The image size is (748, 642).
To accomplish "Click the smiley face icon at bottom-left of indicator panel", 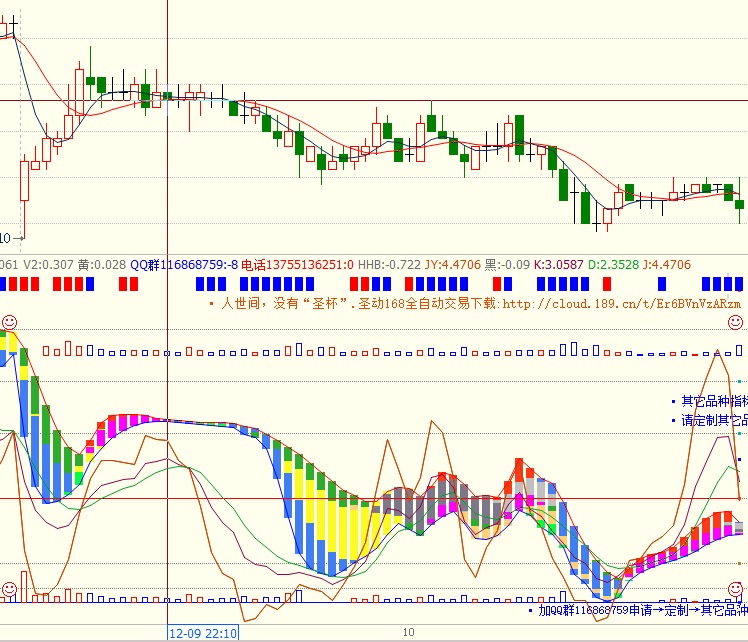I will [9, 589].
